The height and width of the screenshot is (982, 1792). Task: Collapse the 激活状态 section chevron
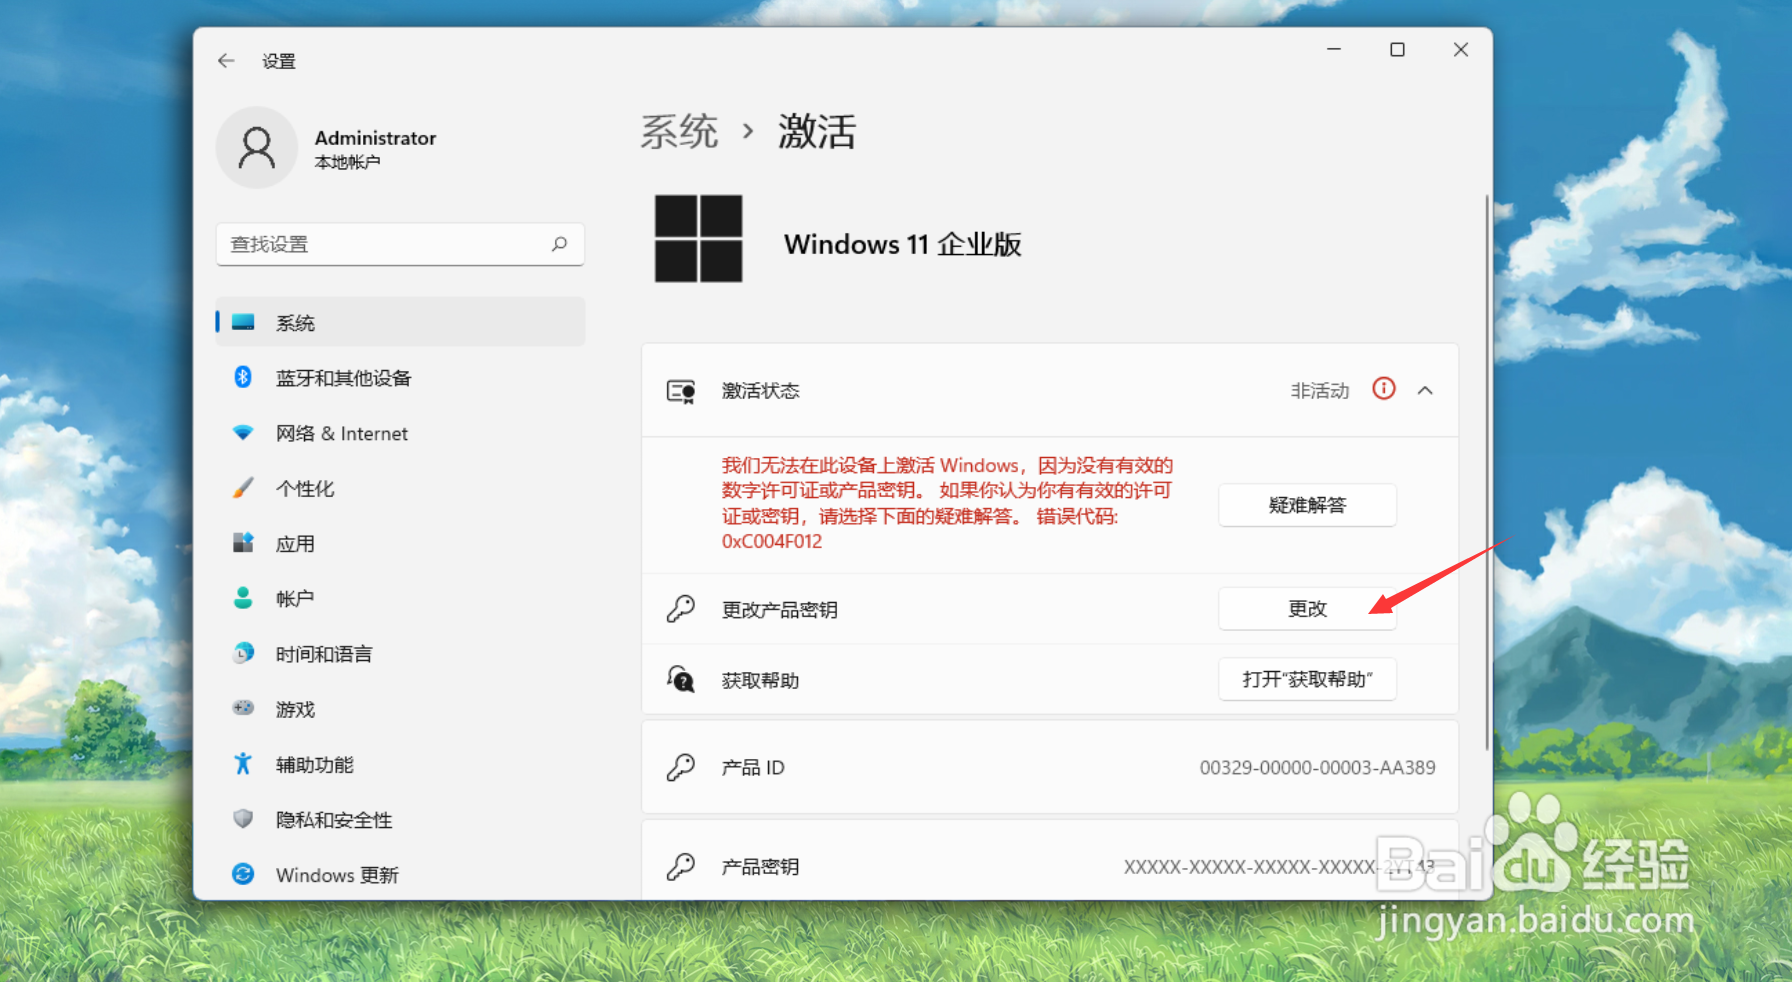point(1426,390)
